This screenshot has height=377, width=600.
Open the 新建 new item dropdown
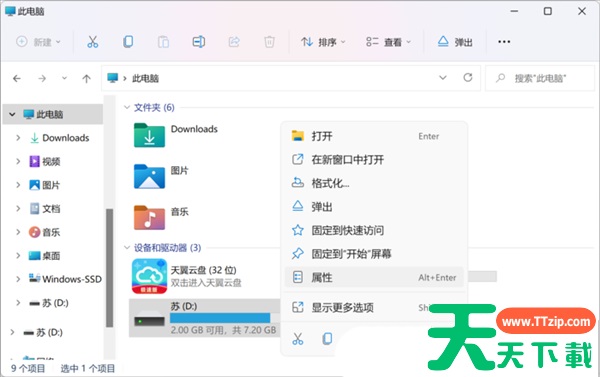pyautogui.click(x=38, y=42)
